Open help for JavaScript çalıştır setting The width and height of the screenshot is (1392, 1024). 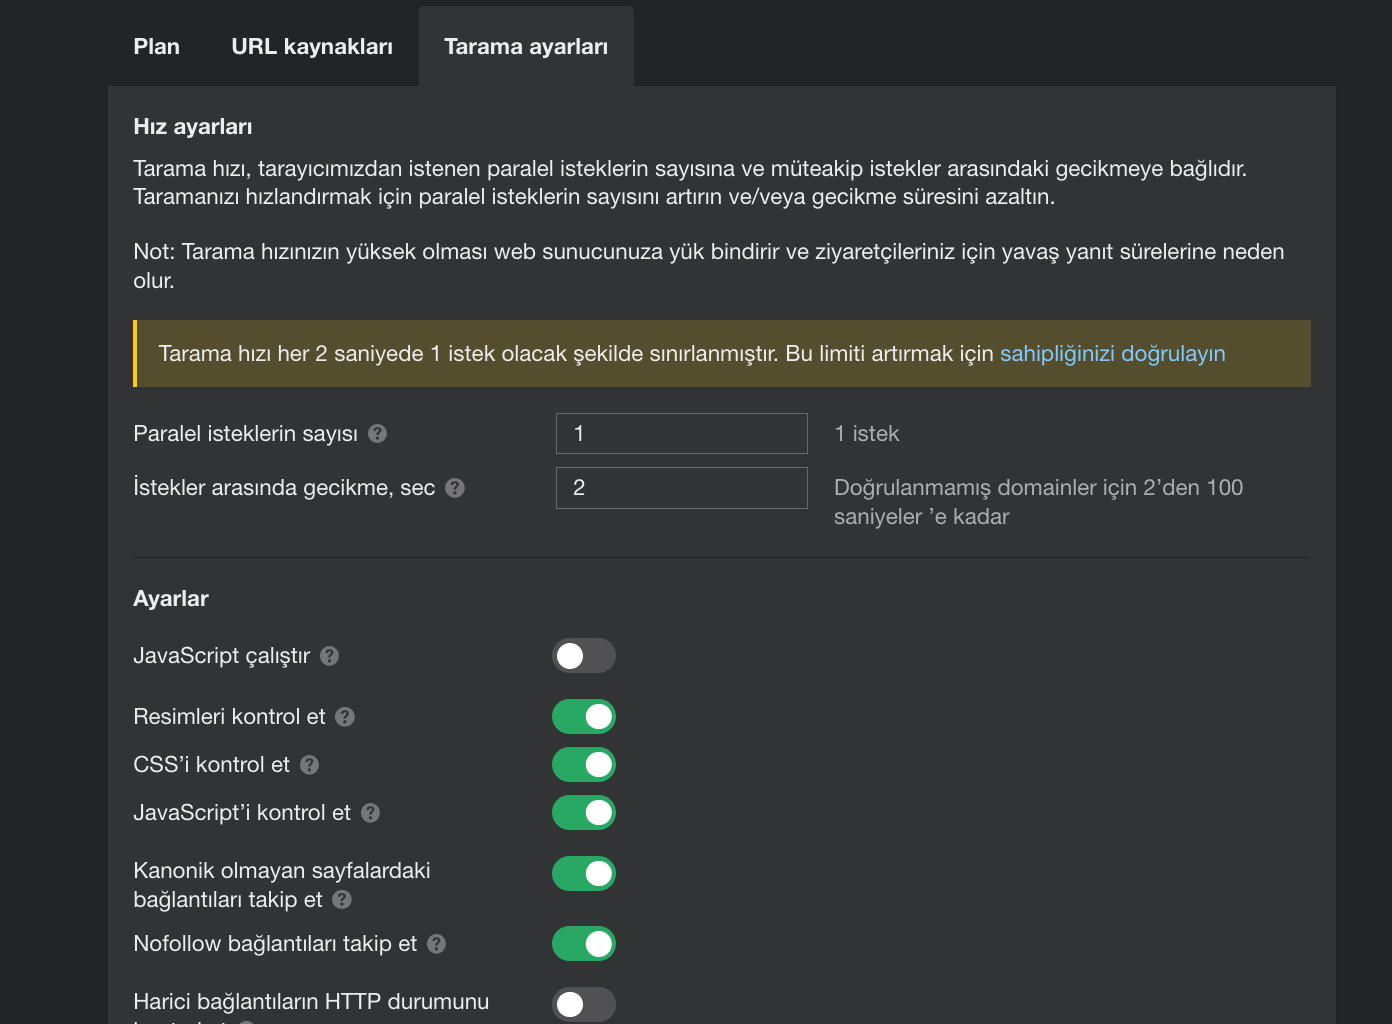pos(330,655)
